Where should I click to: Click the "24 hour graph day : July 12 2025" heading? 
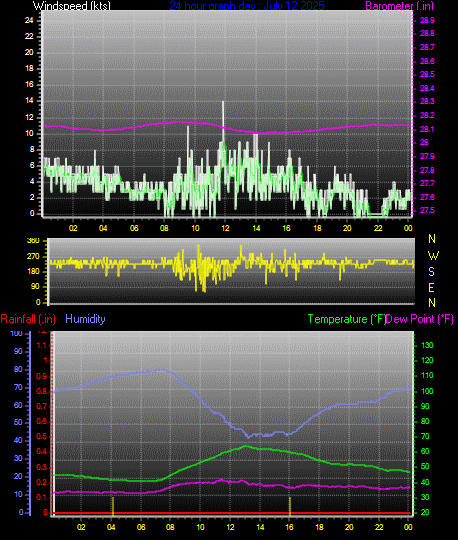pos(247,6)
